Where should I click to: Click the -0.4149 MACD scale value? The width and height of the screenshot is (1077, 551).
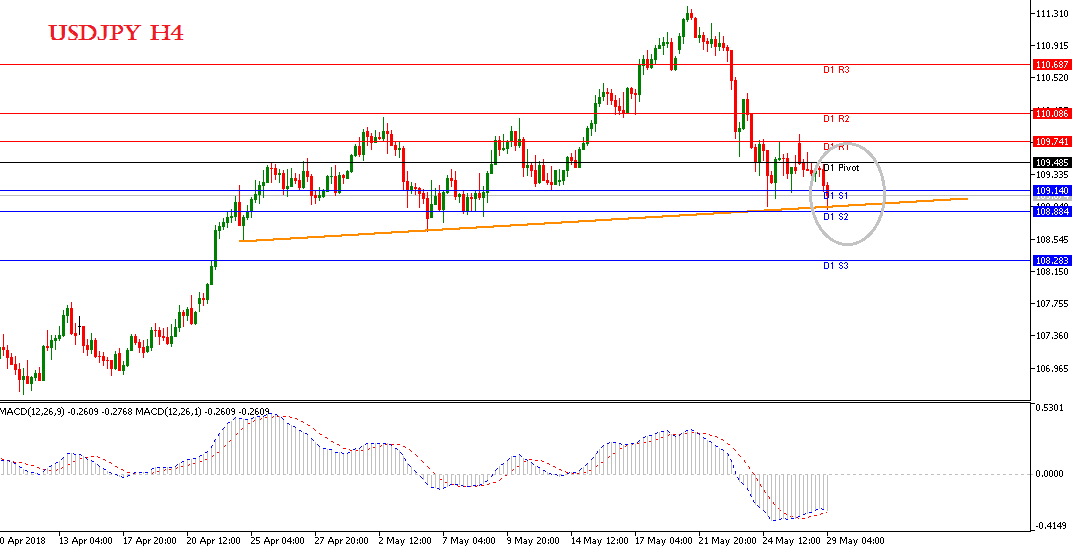(1052, 526)
